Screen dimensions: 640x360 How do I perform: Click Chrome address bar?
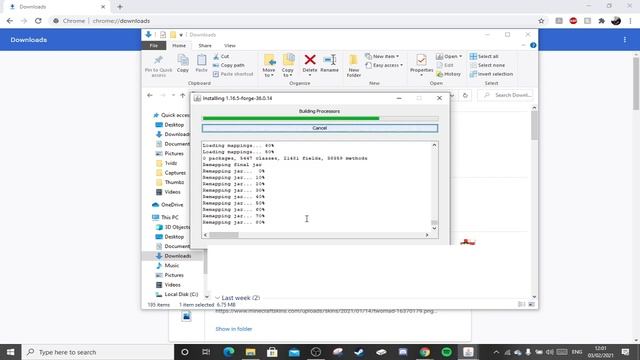[294, 21]
